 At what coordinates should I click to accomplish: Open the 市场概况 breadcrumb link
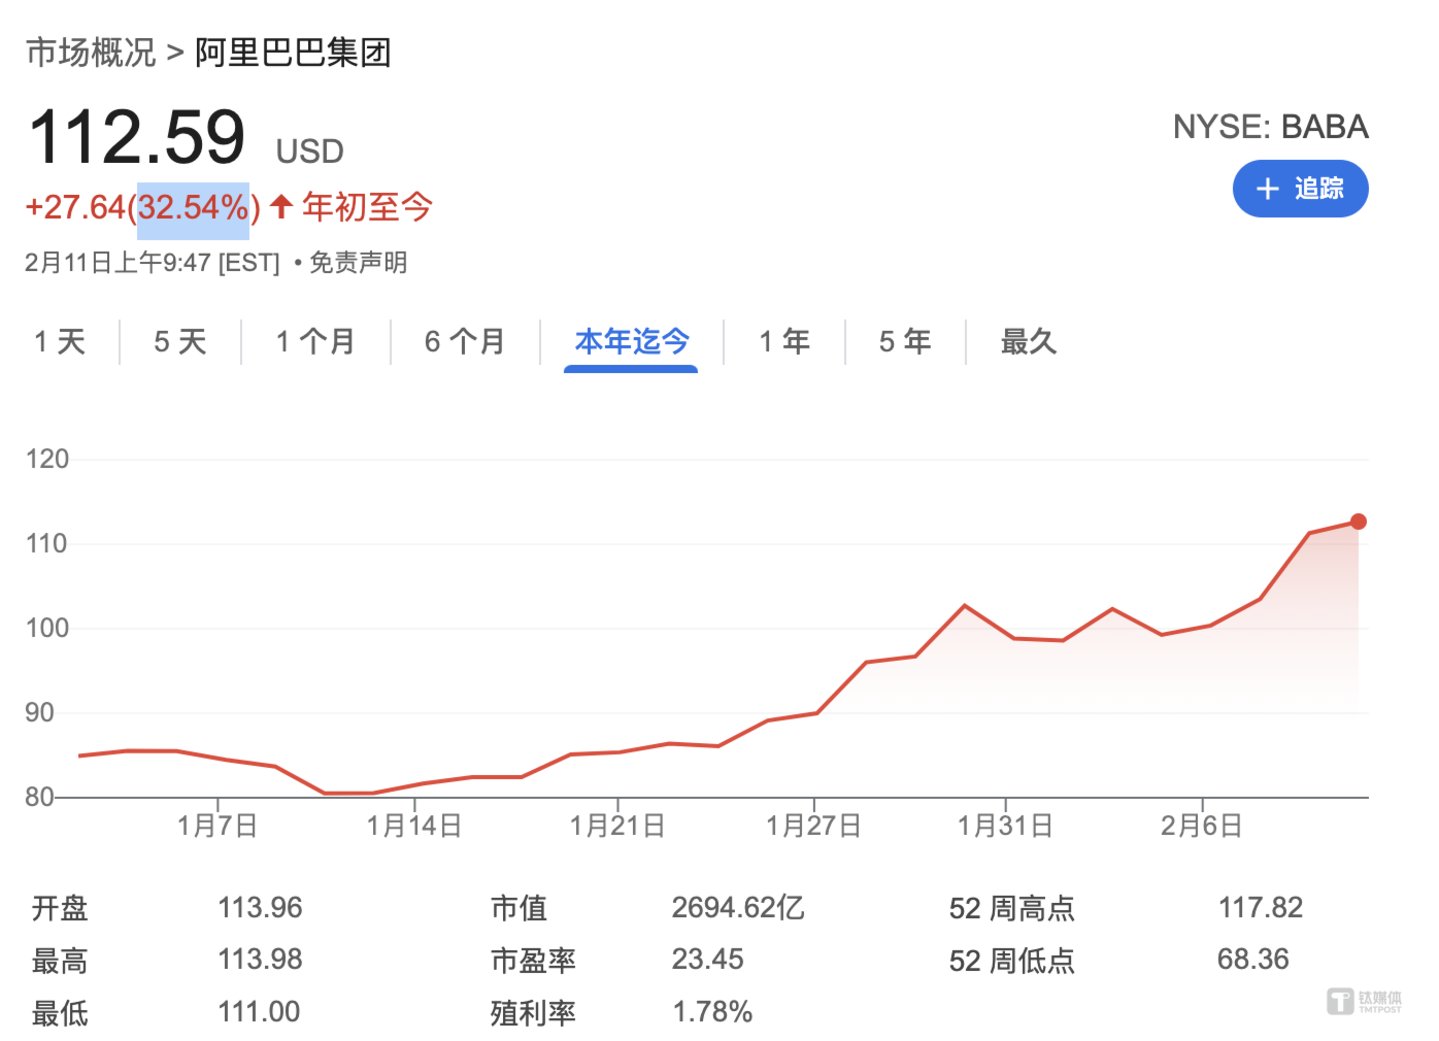pyautogui.click(x=91, y=52)
